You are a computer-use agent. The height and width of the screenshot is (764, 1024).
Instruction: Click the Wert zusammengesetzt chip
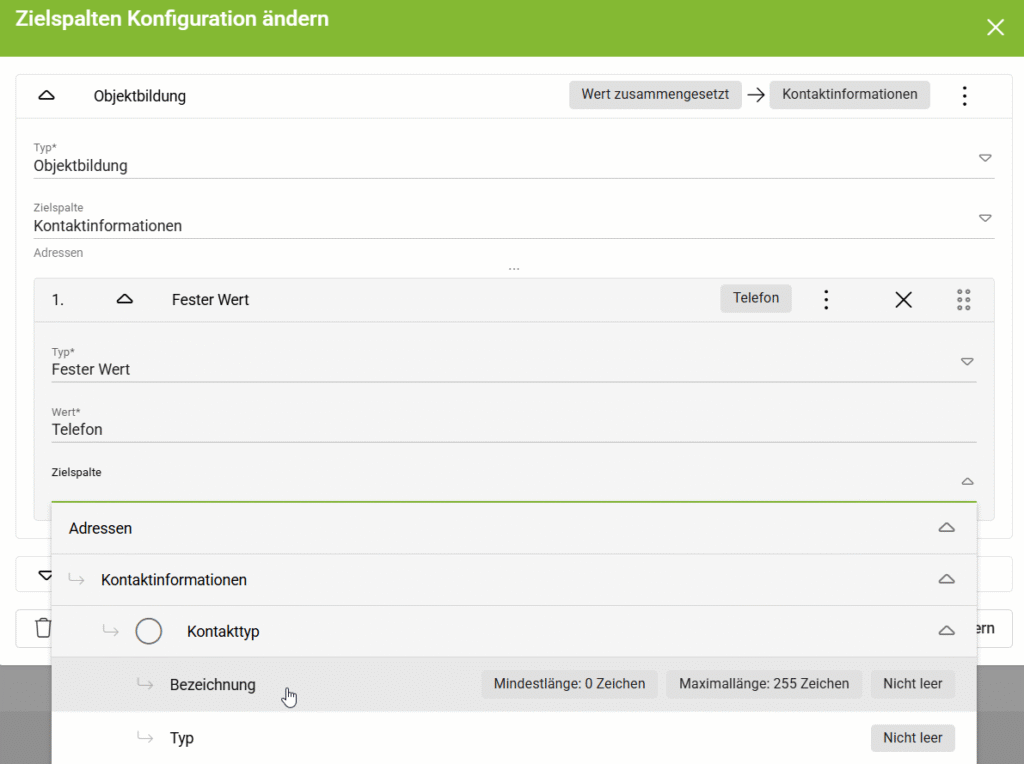(x=655, y=95)
